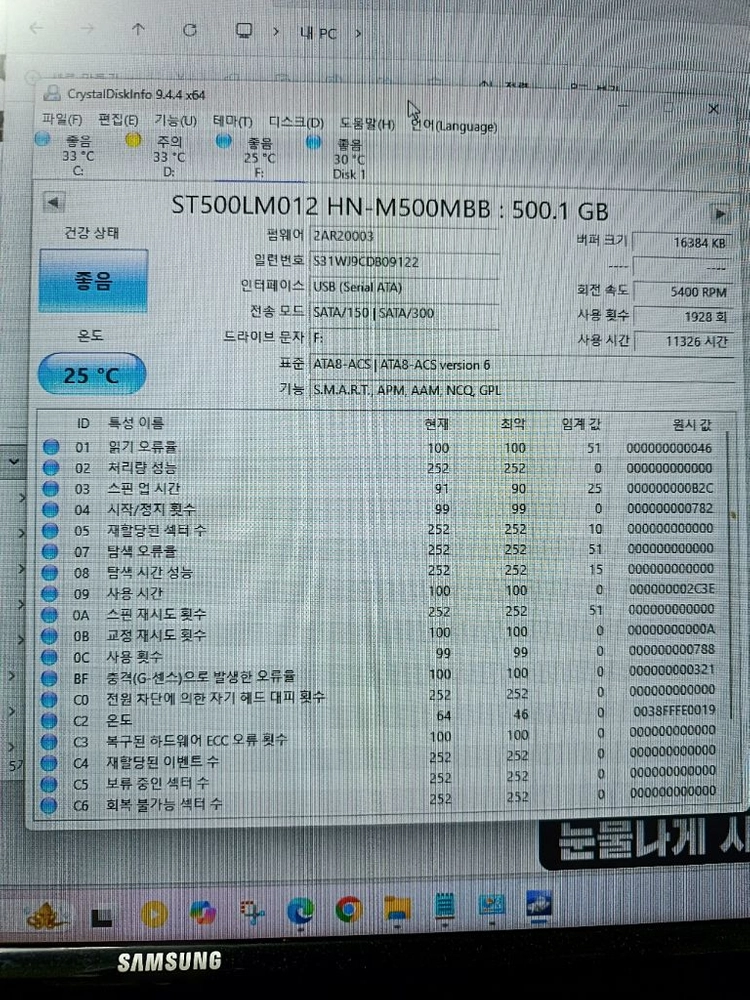Open Copilot from the taskbar

[203, 913]
